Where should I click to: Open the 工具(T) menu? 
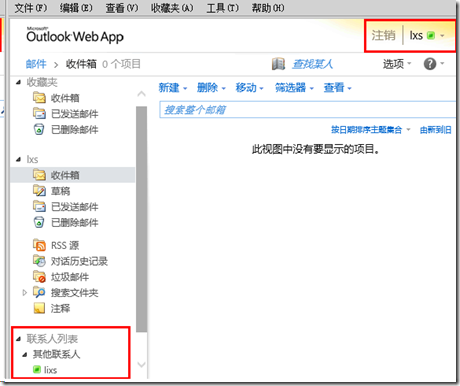coord(222,8)
